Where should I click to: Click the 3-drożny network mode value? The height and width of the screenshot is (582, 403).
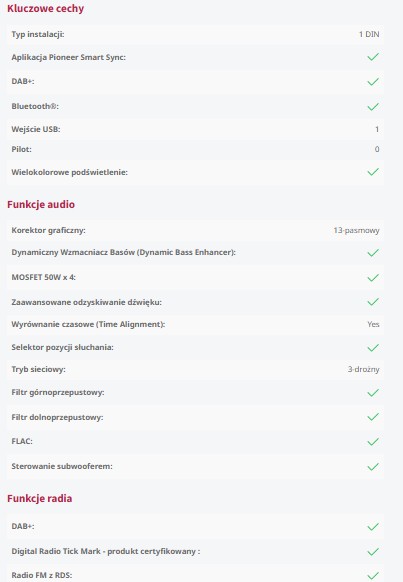pyautogui.click(x=363, y=369)
